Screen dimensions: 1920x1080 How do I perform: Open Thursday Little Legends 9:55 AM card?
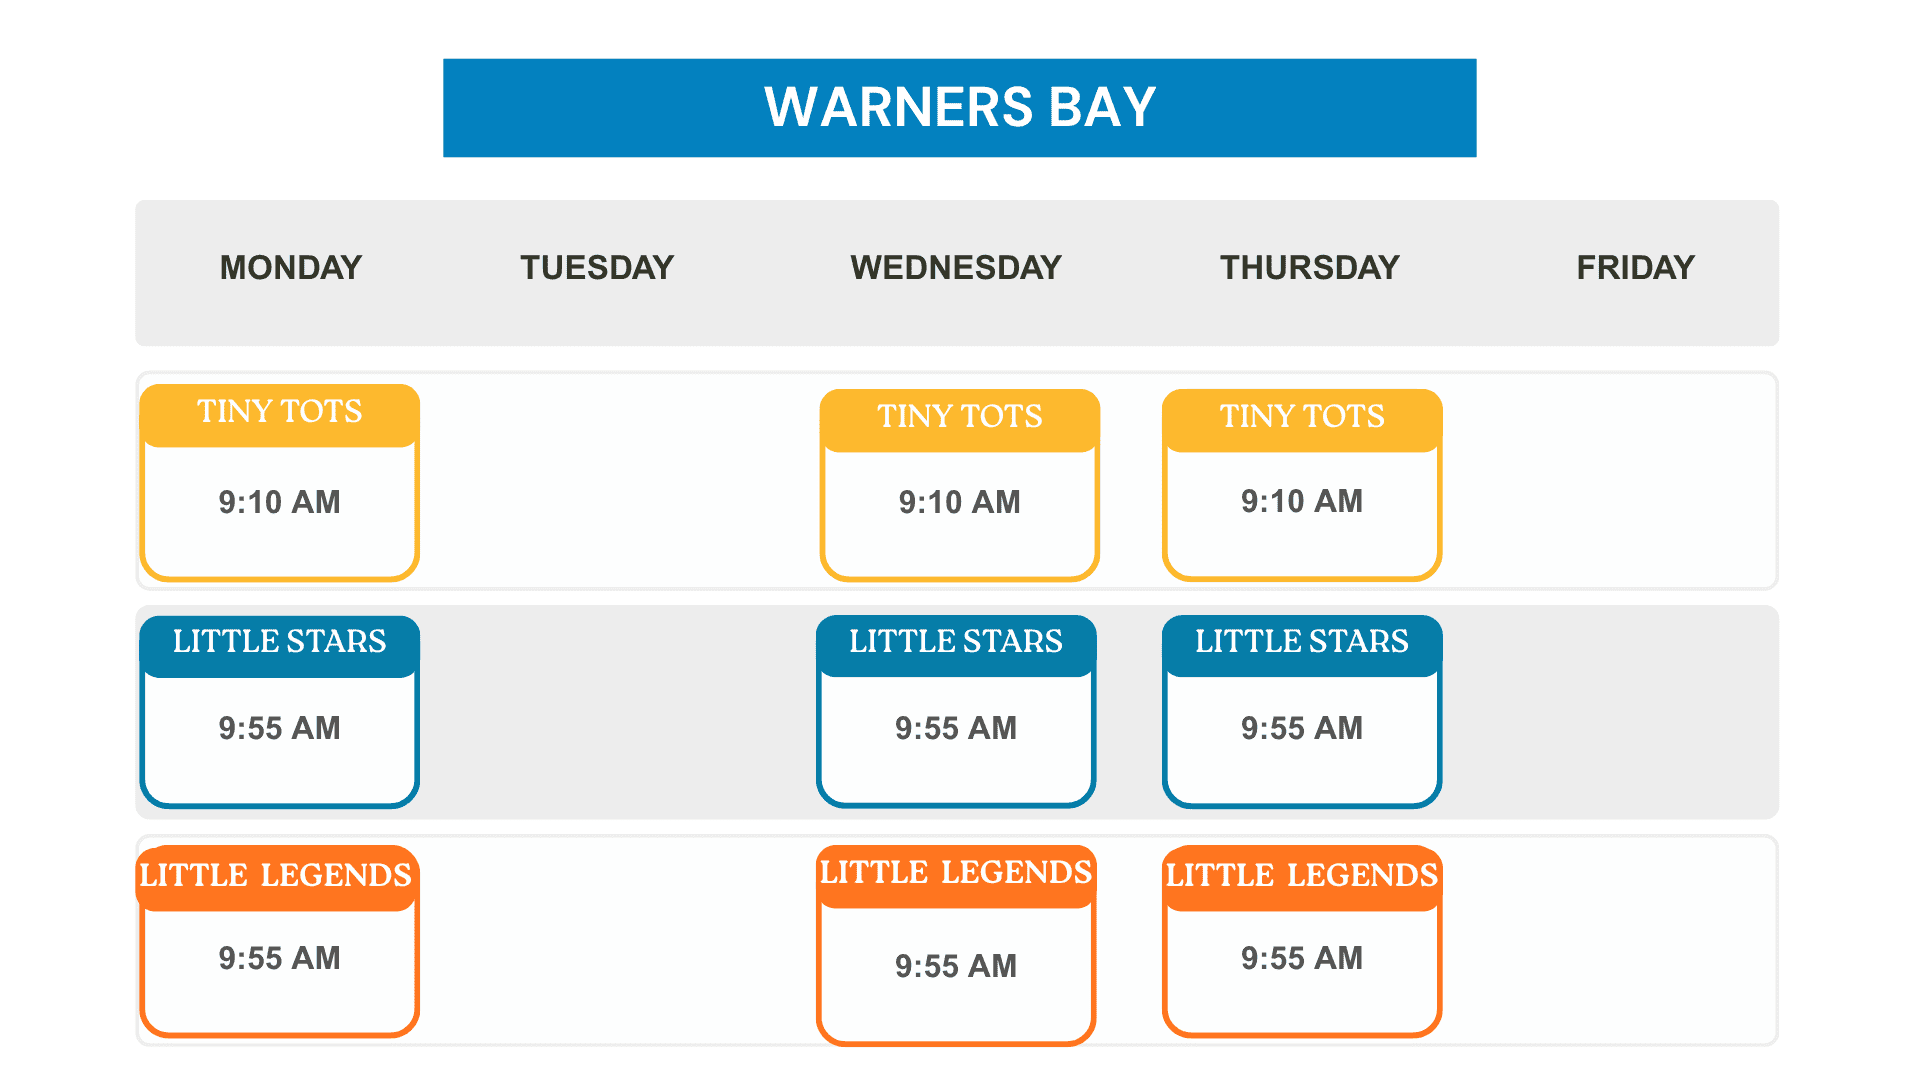(x=1302, y=941)
